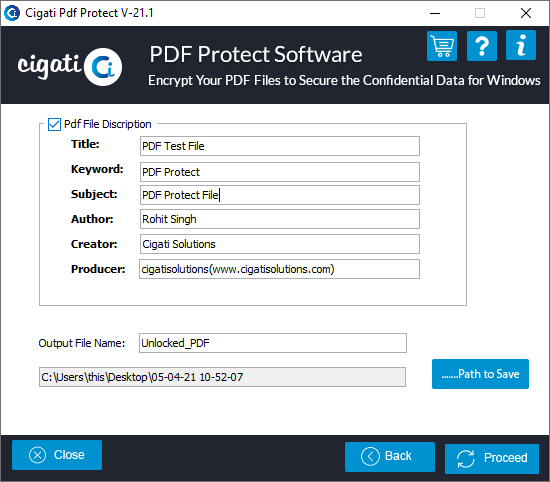Click the 'Producer:' label

(x=98, y=269)
